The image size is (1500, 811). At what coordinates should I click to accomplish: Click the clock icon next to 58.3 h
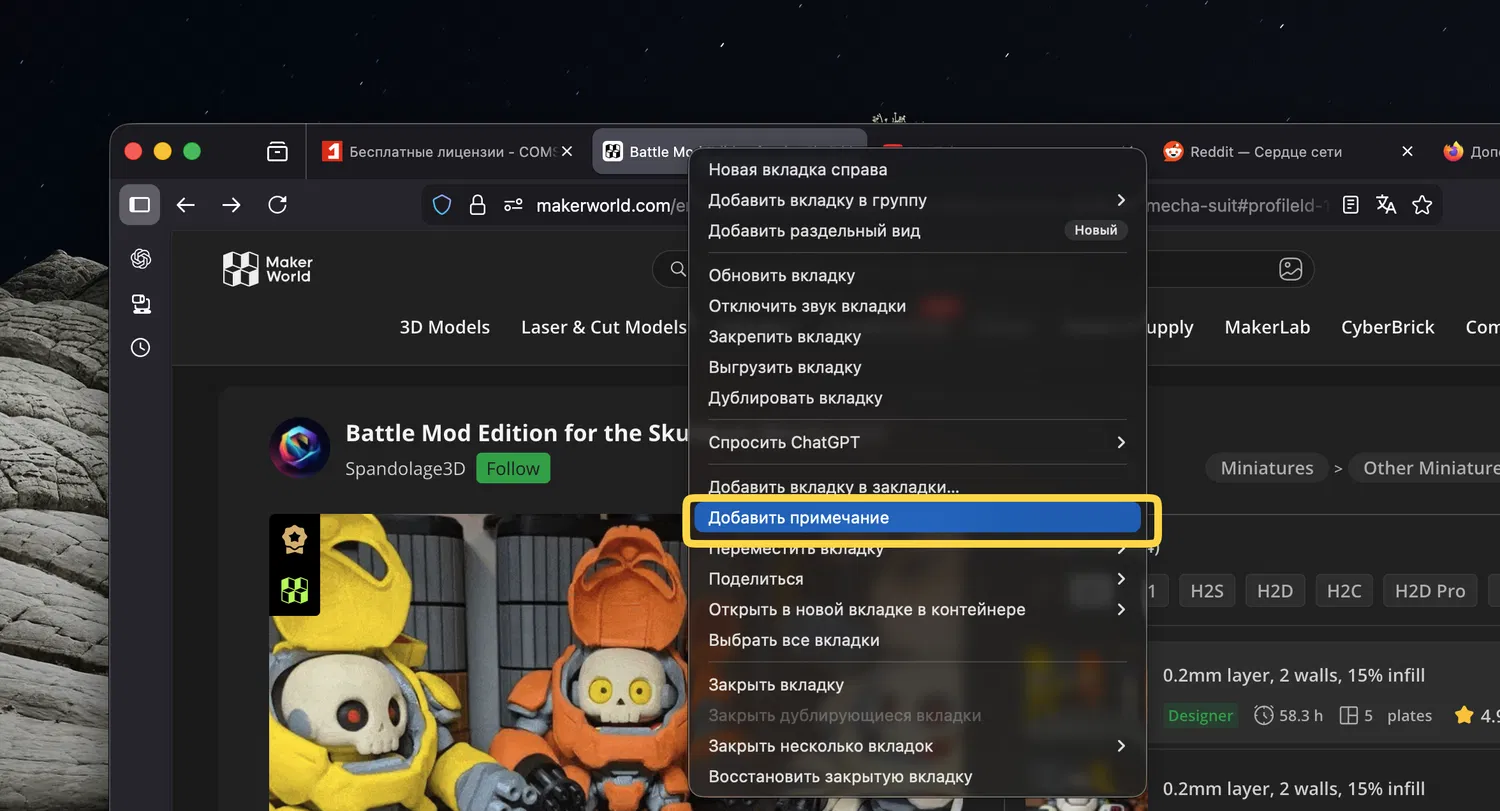point(1264,715)
